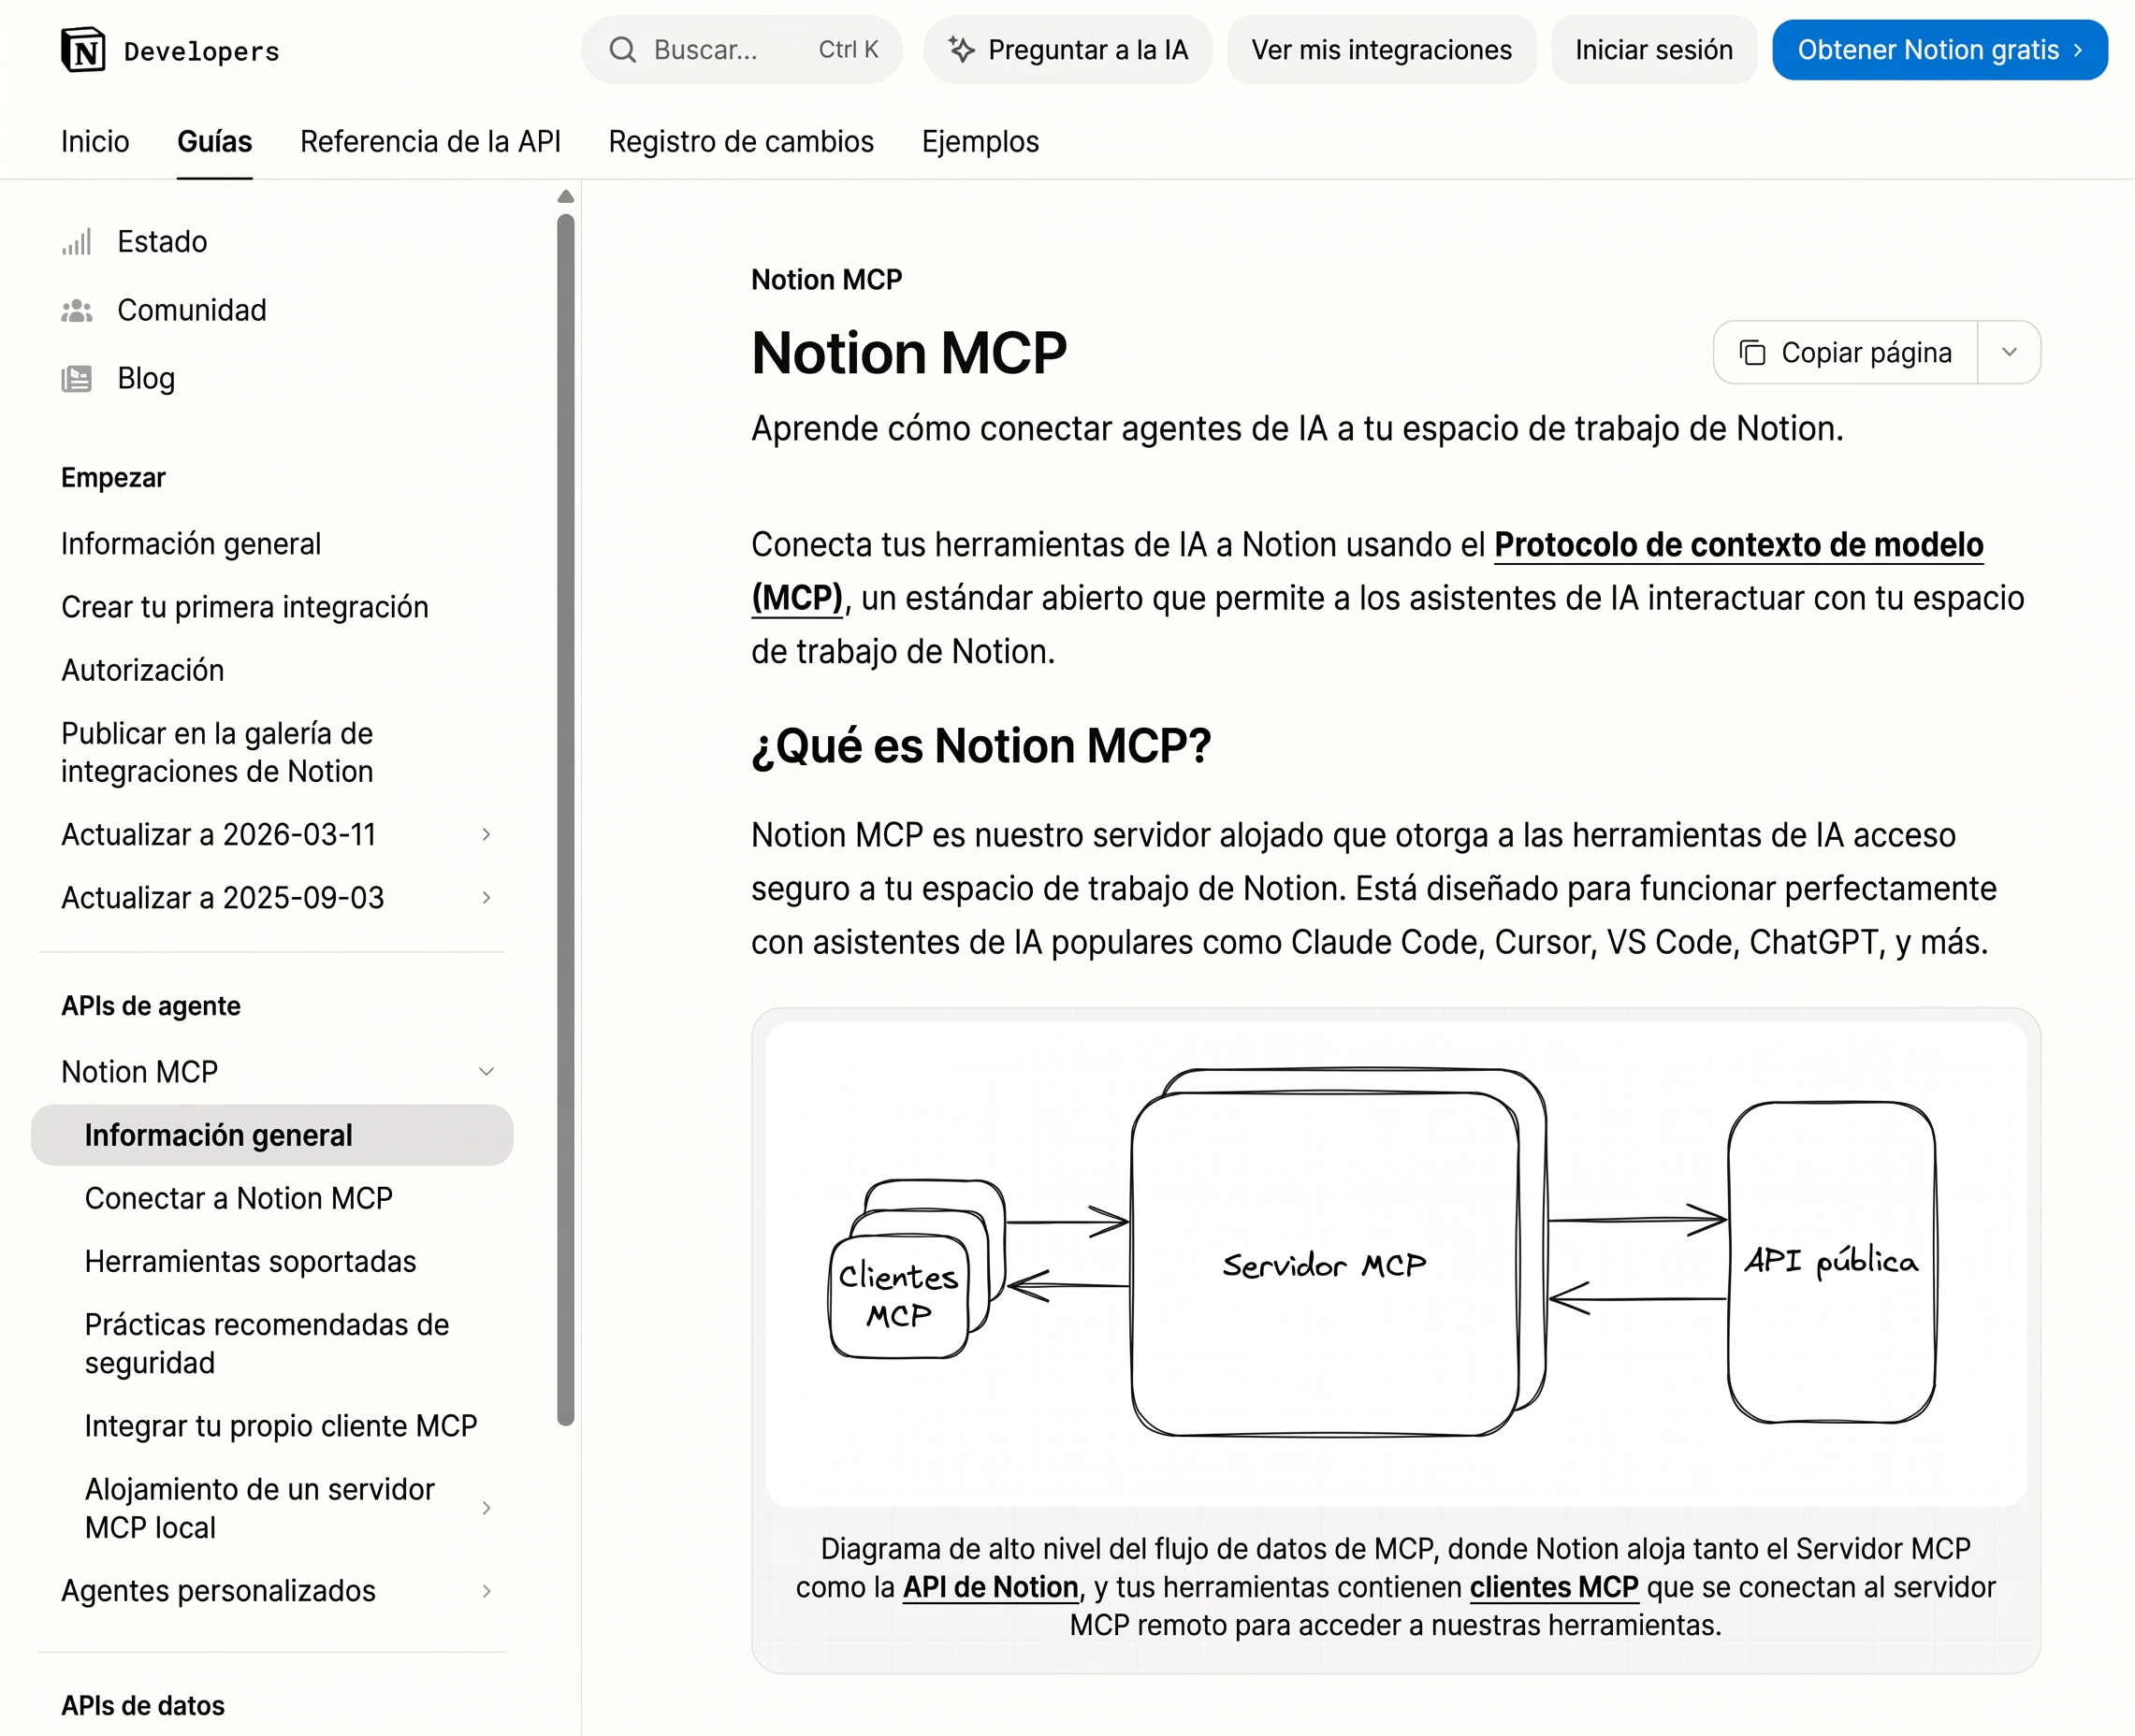Click Ver mis integraciones button
Viewport: 2135px width, 1736px height.
coord(1382,50)
